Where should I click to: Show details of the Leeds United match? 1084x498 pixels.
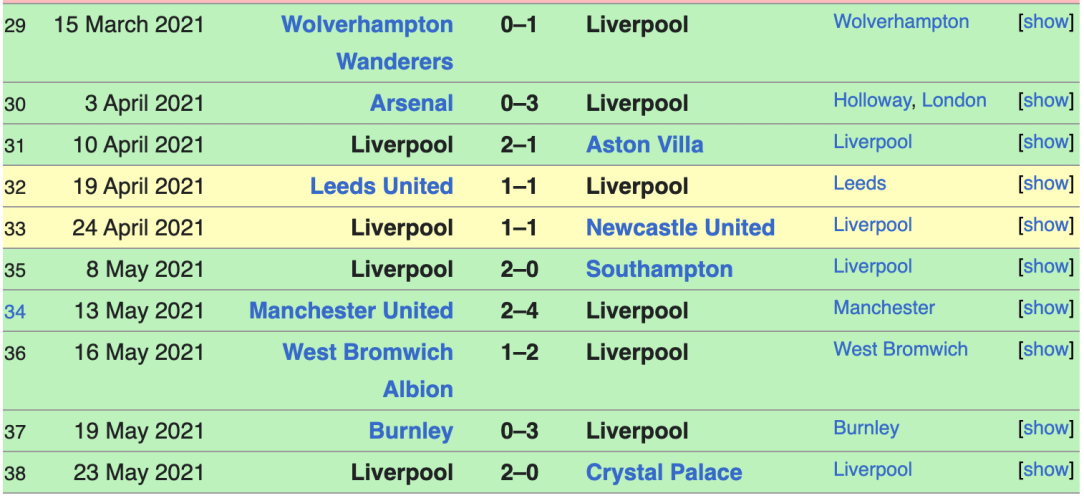pyautogui.click(x=1047, y=183)
